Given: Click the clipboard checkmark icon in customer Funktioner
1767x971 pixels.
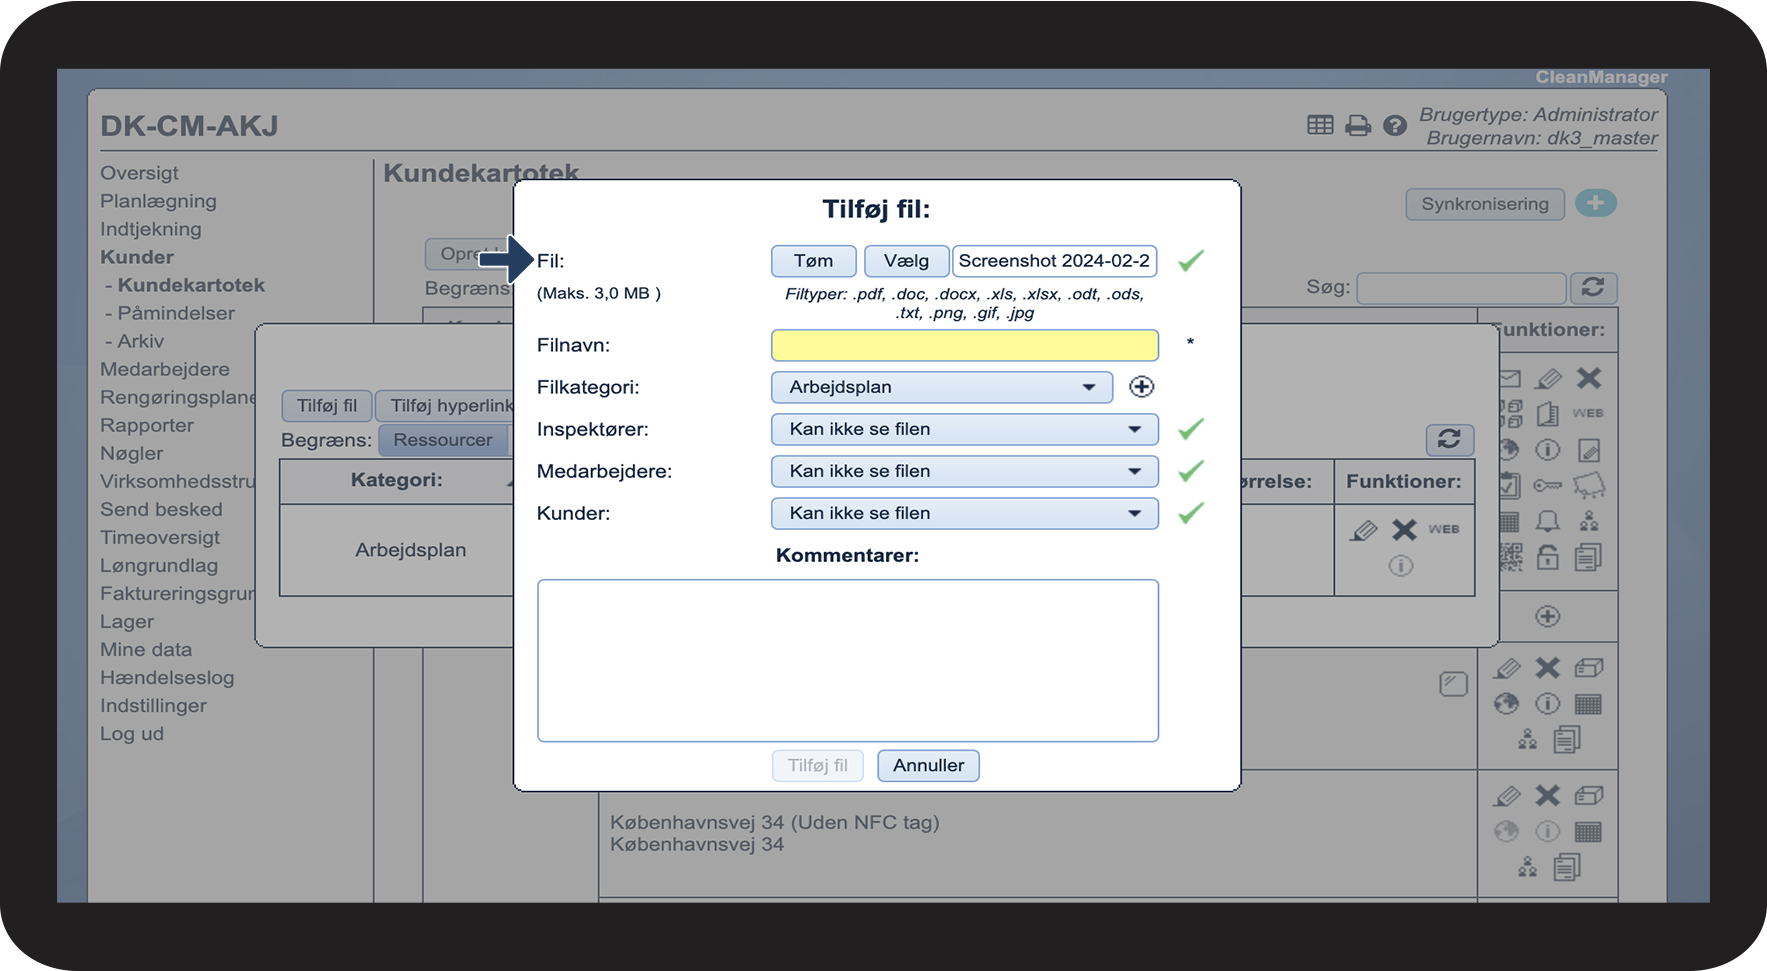Looking at the screenshot, I should [x=1510, y=486].
